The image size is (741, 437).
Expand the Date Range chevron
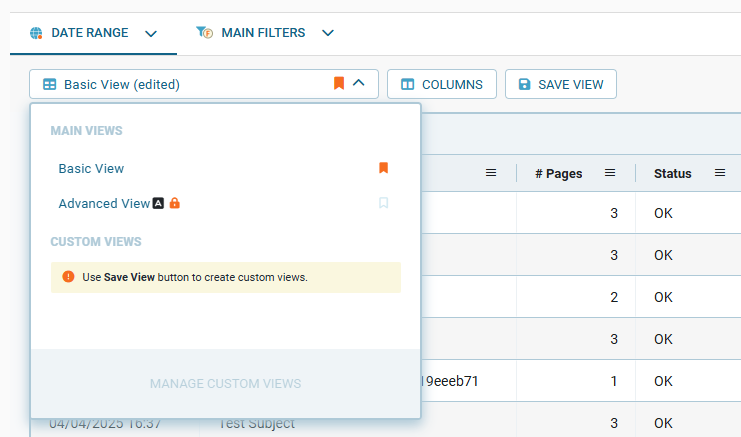[x=151, y=33]
